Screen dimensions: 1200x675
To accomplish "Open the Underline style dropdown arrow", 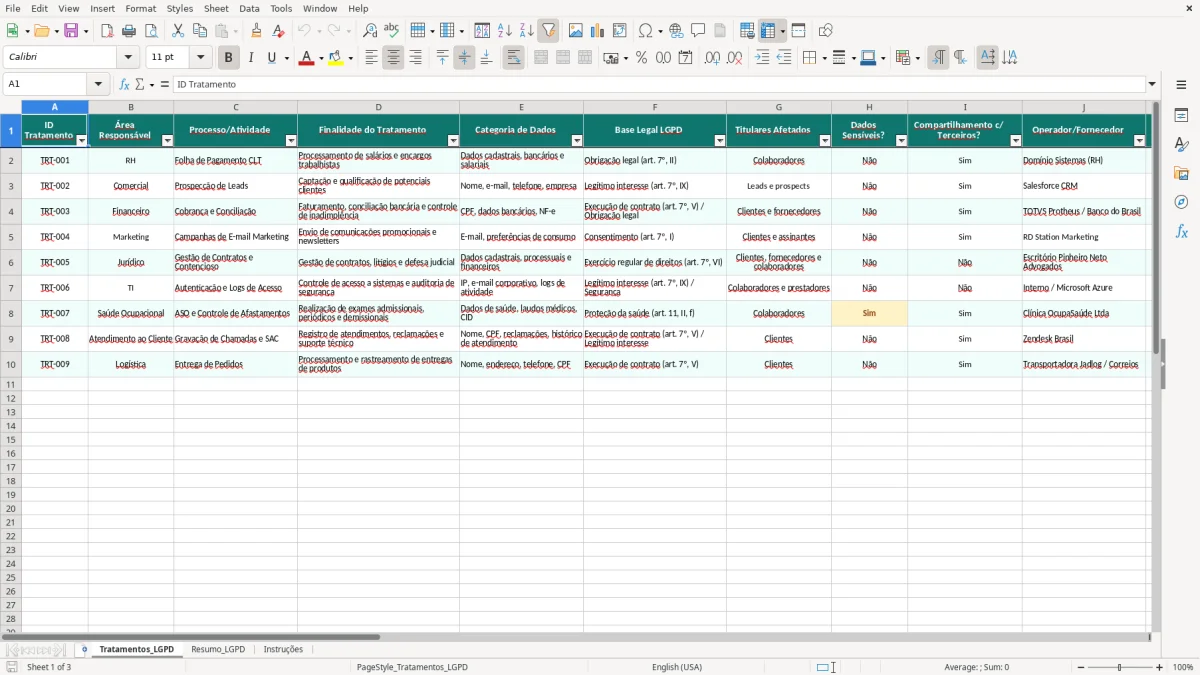I will tap(287, 58).
